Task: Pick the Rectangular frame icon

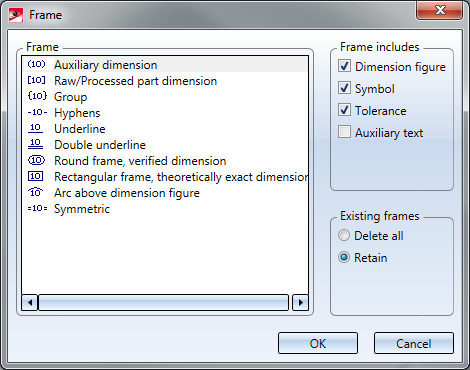Action: [36, 176]
